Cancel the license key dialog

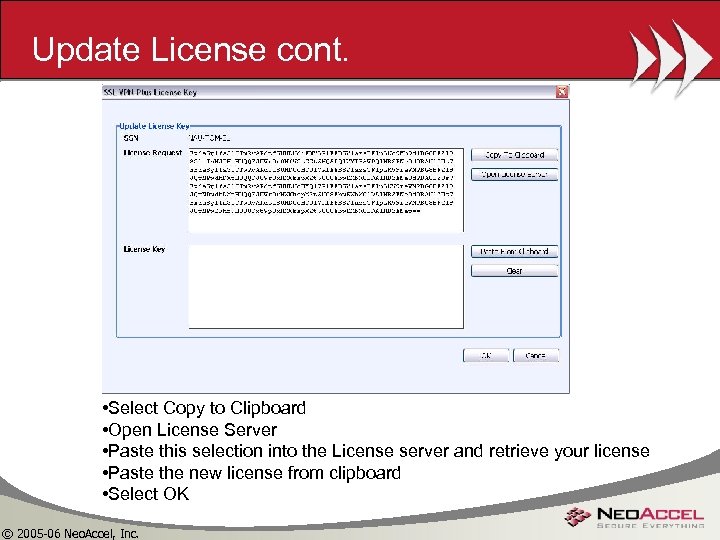pyautogui.click(x=536, y=355)
